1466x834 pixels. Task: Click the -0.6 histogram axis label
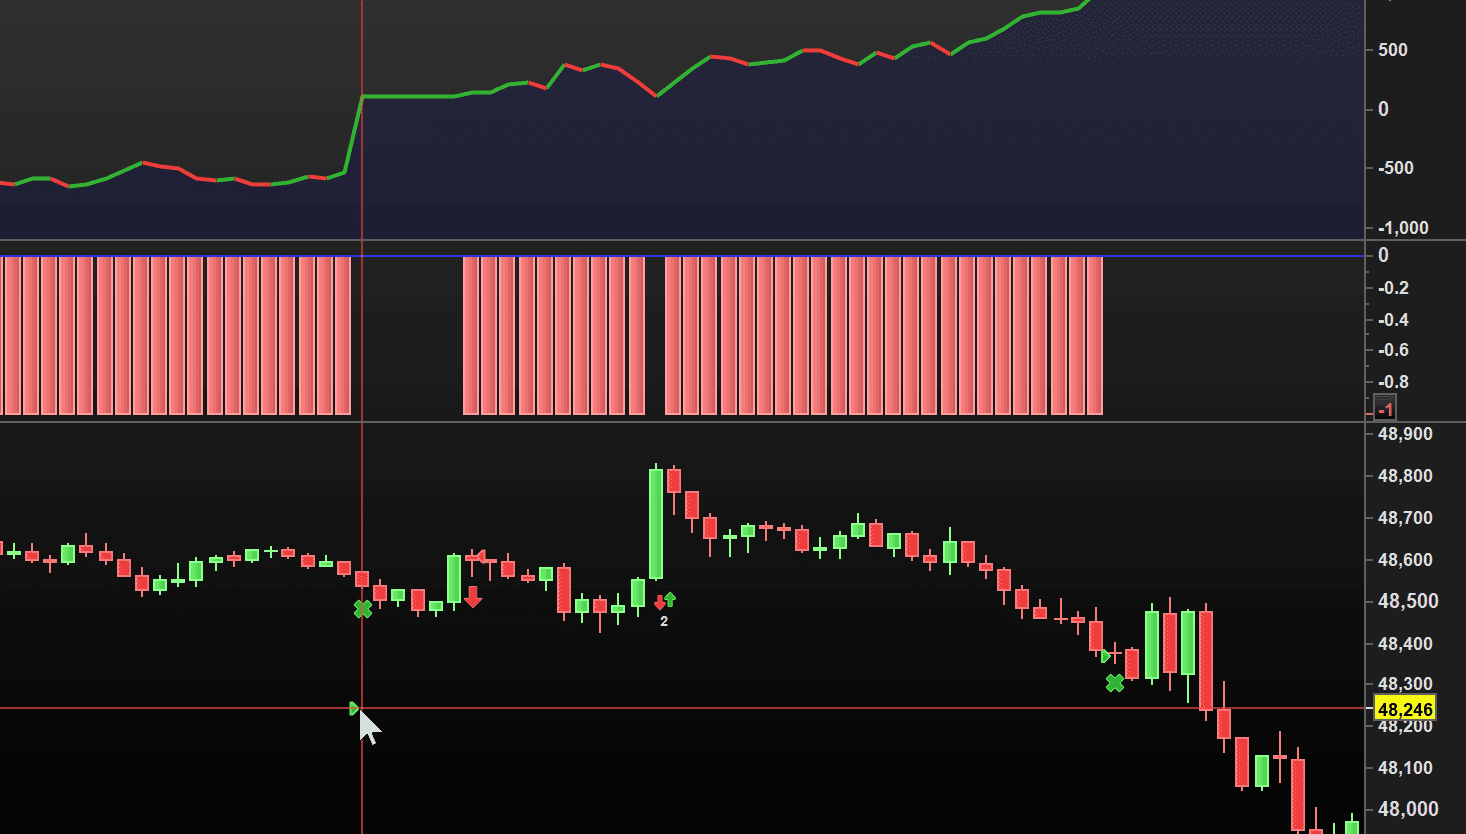click(x=1393, y=350)
